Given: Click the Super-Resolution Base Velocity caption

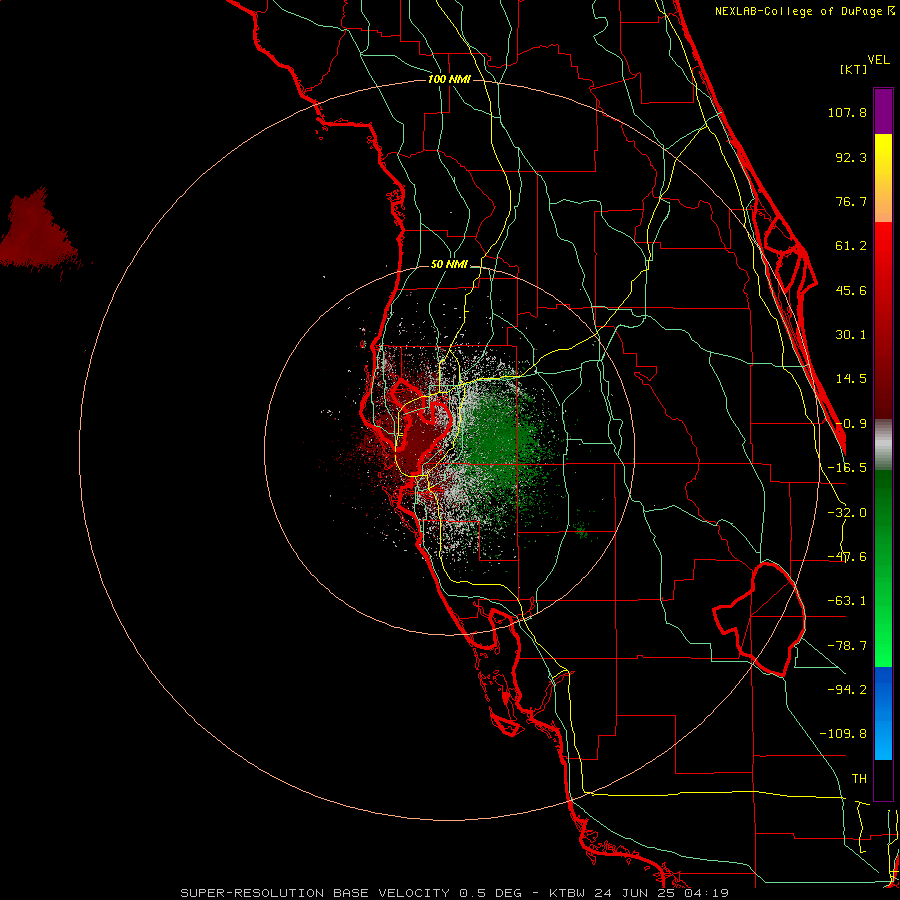Looking at the screenshot, I should pyautogui.click(x=455, y=893).
